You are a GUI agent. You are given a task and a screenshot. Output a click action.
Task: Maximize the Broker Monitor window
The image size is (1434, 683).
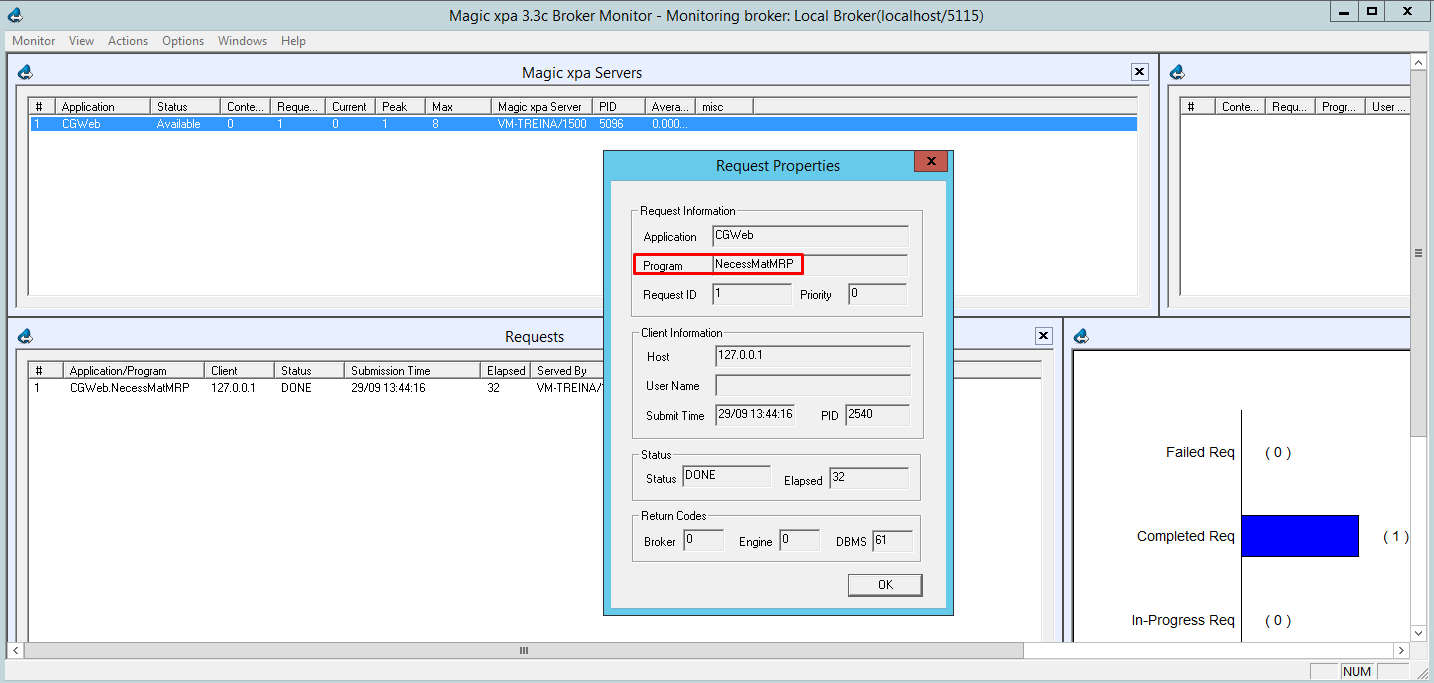point(1373,11)
